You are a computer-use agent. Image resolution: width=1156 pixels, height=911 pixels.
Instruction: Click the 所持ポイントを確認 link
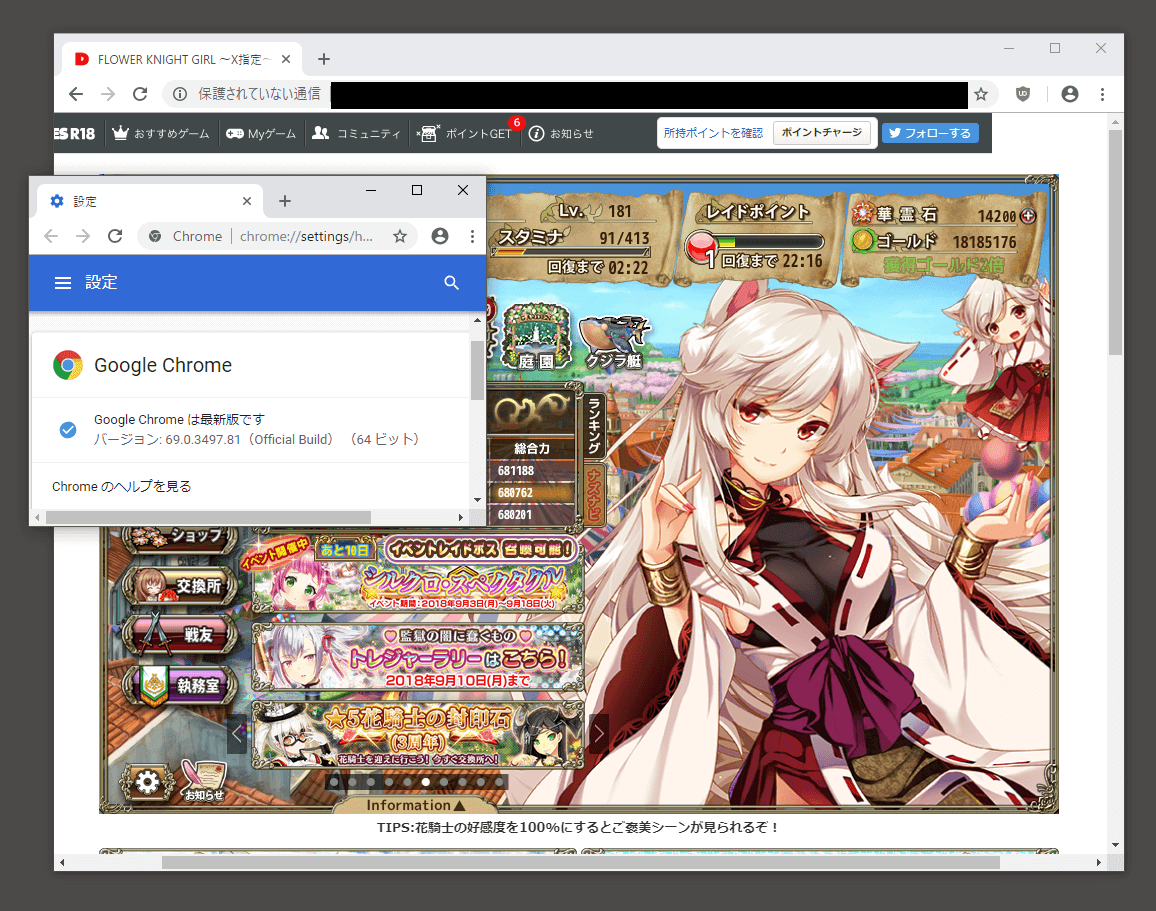click(x=713, y=133)
